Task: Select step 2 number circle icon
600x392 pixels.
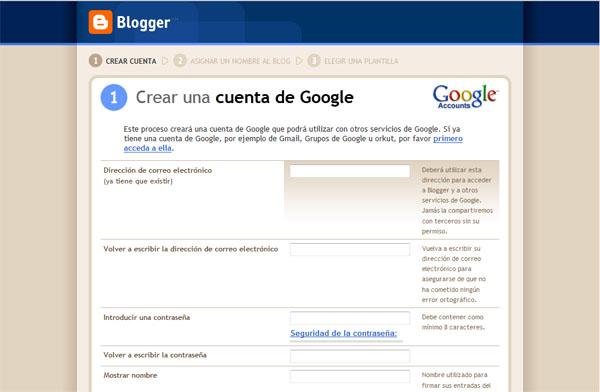Action: [x=180, y=60]
